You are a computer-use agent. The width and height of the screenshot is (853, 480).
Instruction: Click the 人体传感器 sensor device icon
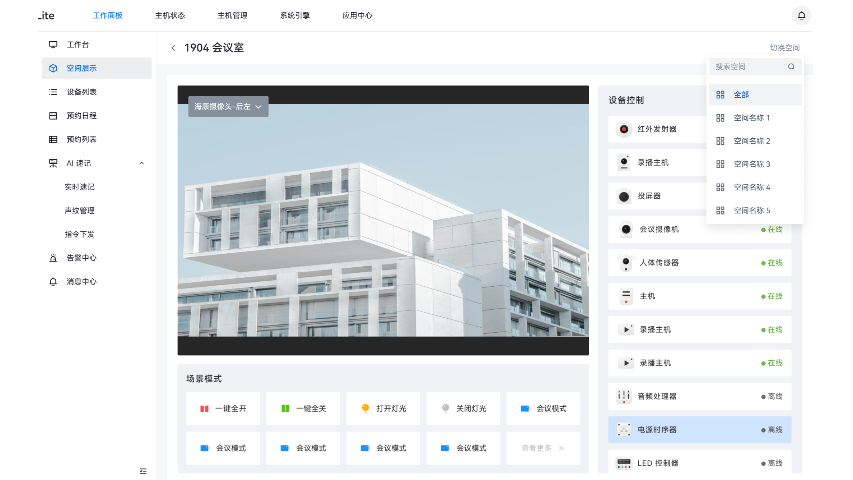tap(626, 263)
